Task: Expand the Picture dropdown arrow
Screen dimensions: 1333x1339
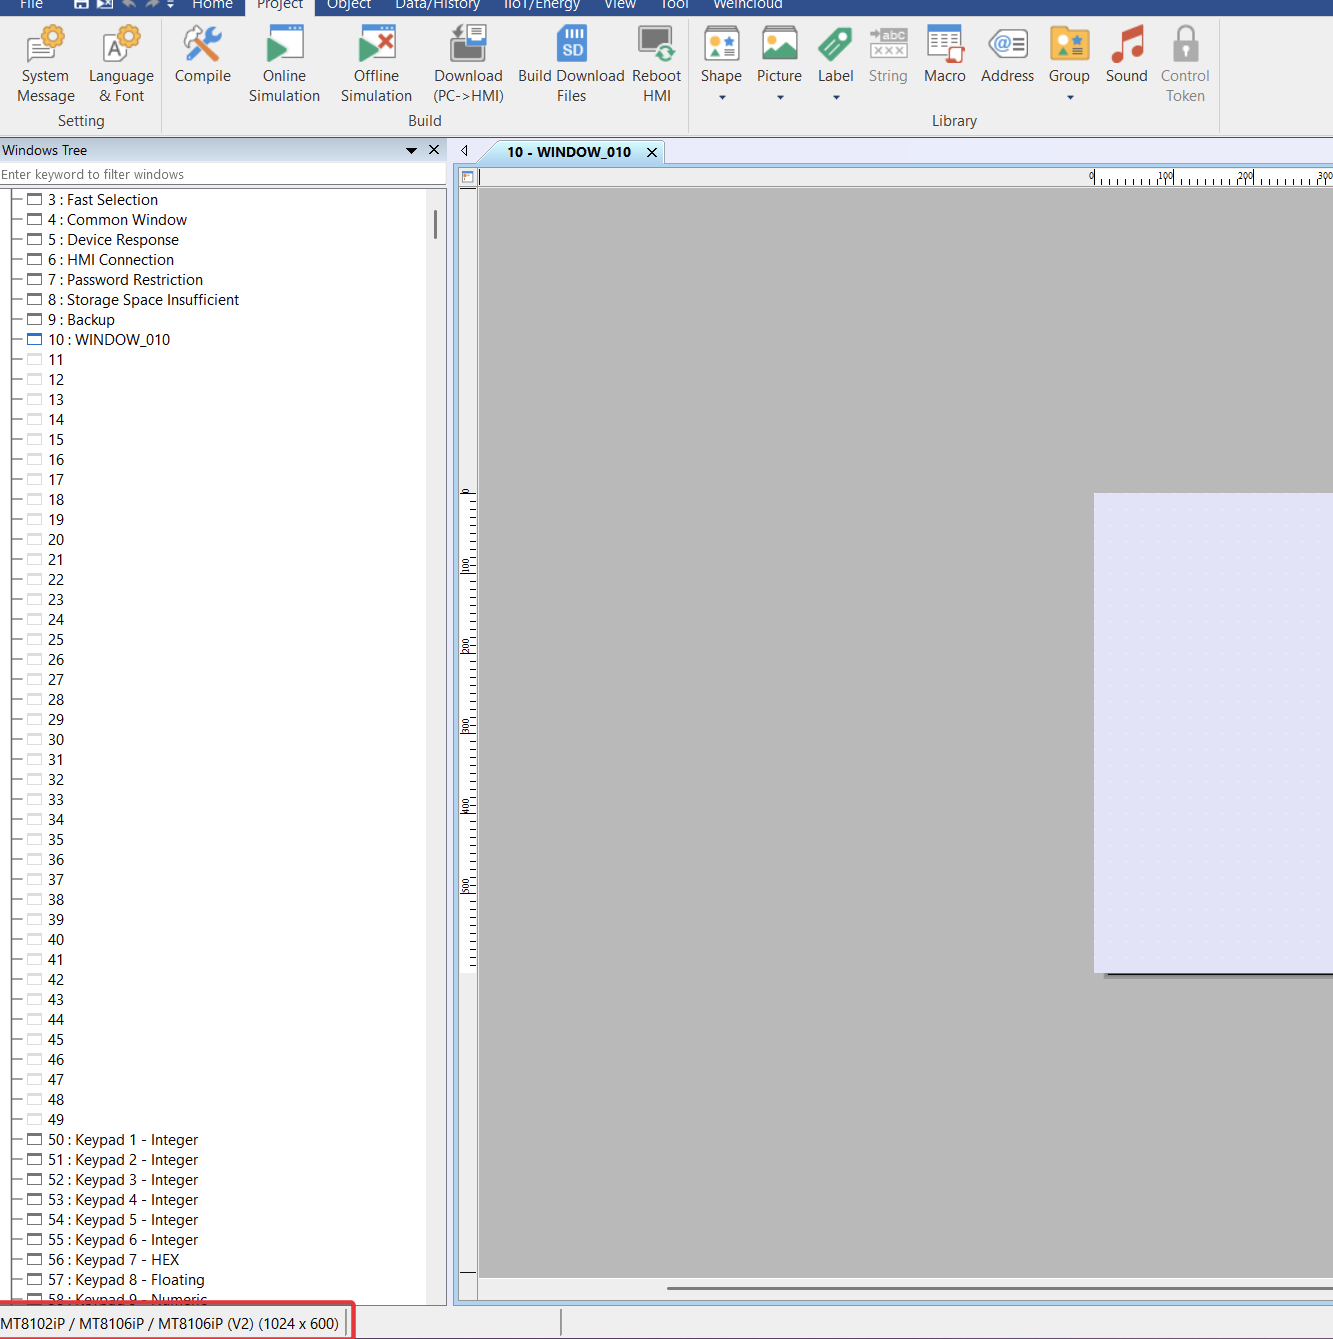Action: (780, 98)
